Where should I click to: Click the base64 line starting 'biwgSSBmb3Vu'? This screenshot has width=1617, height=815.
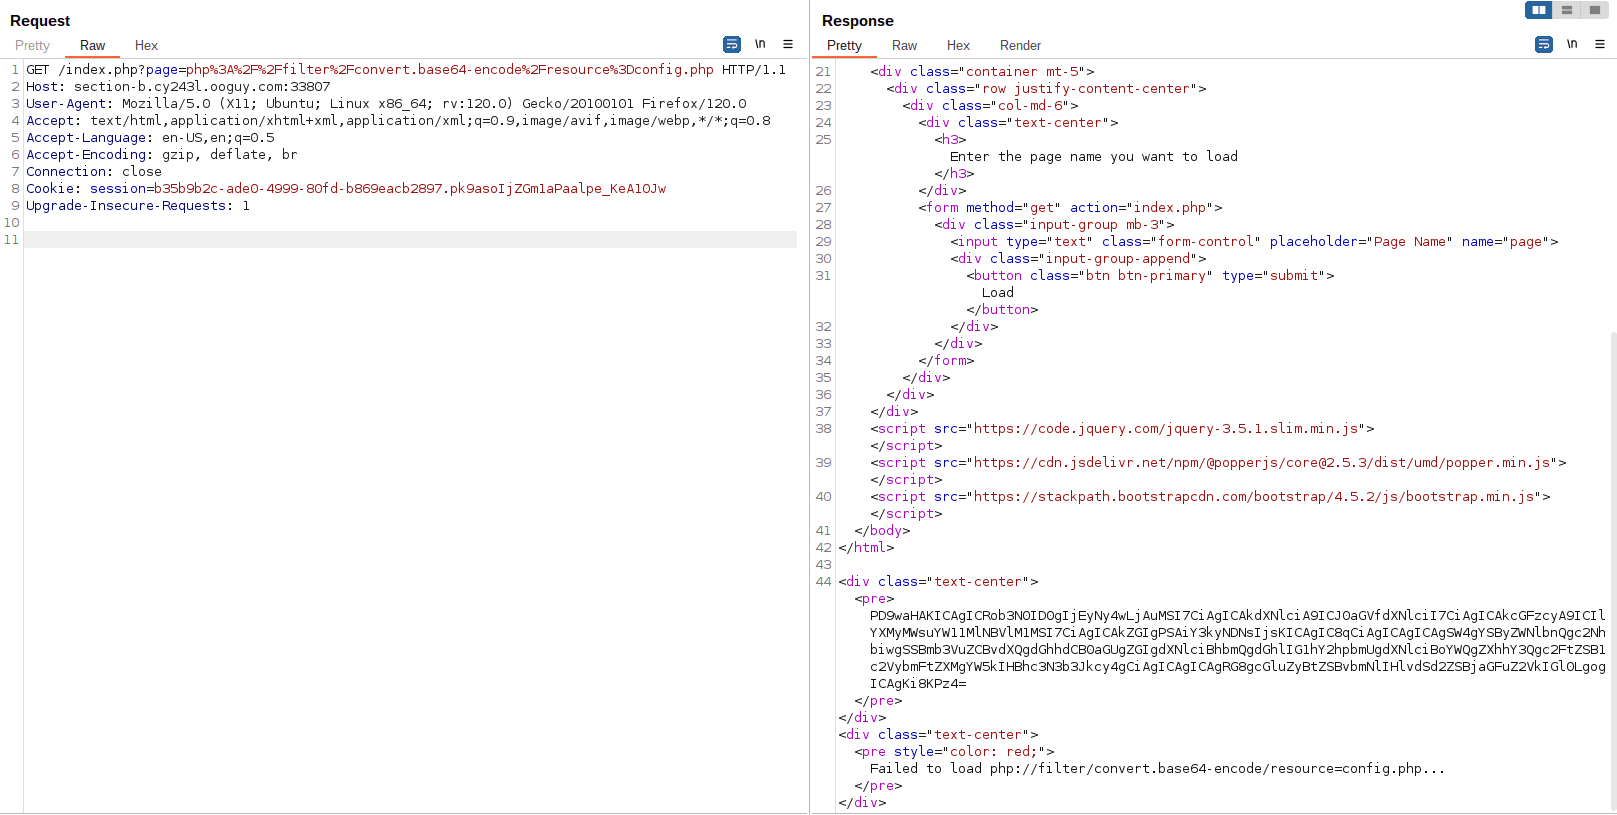tap(1238, 650)
